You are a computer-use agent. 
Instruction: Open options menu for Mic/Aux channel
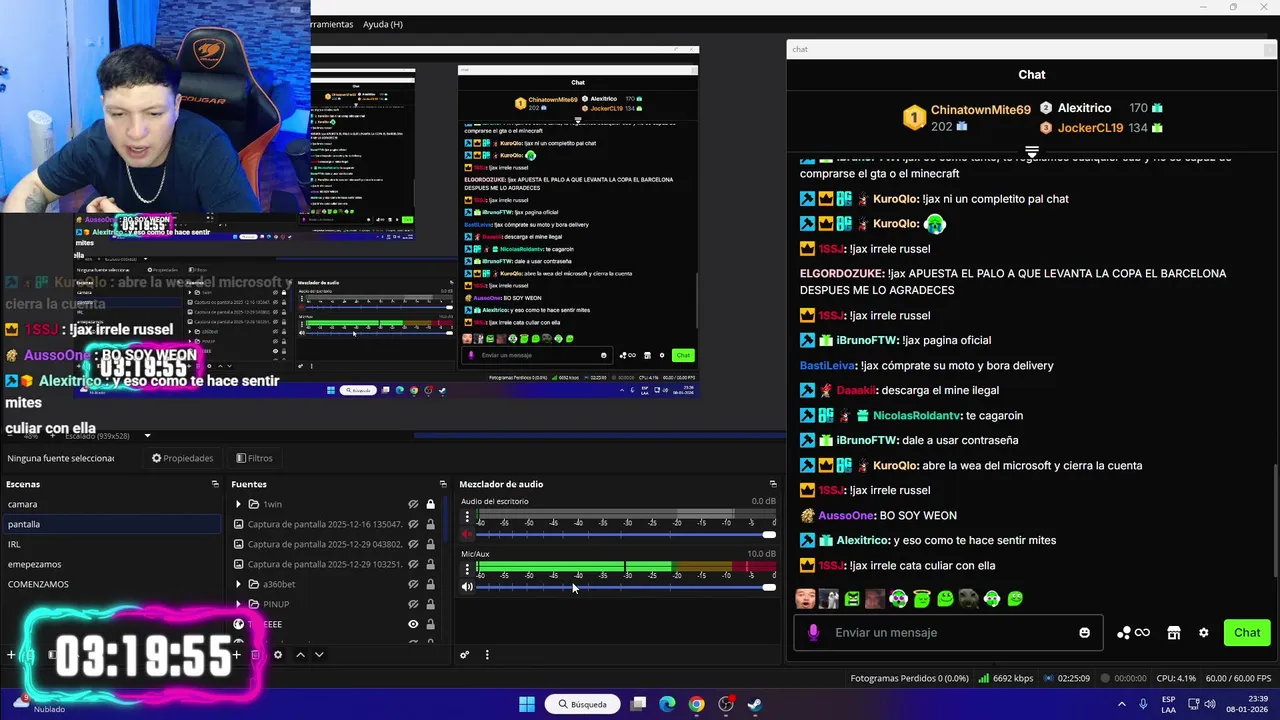466,569
